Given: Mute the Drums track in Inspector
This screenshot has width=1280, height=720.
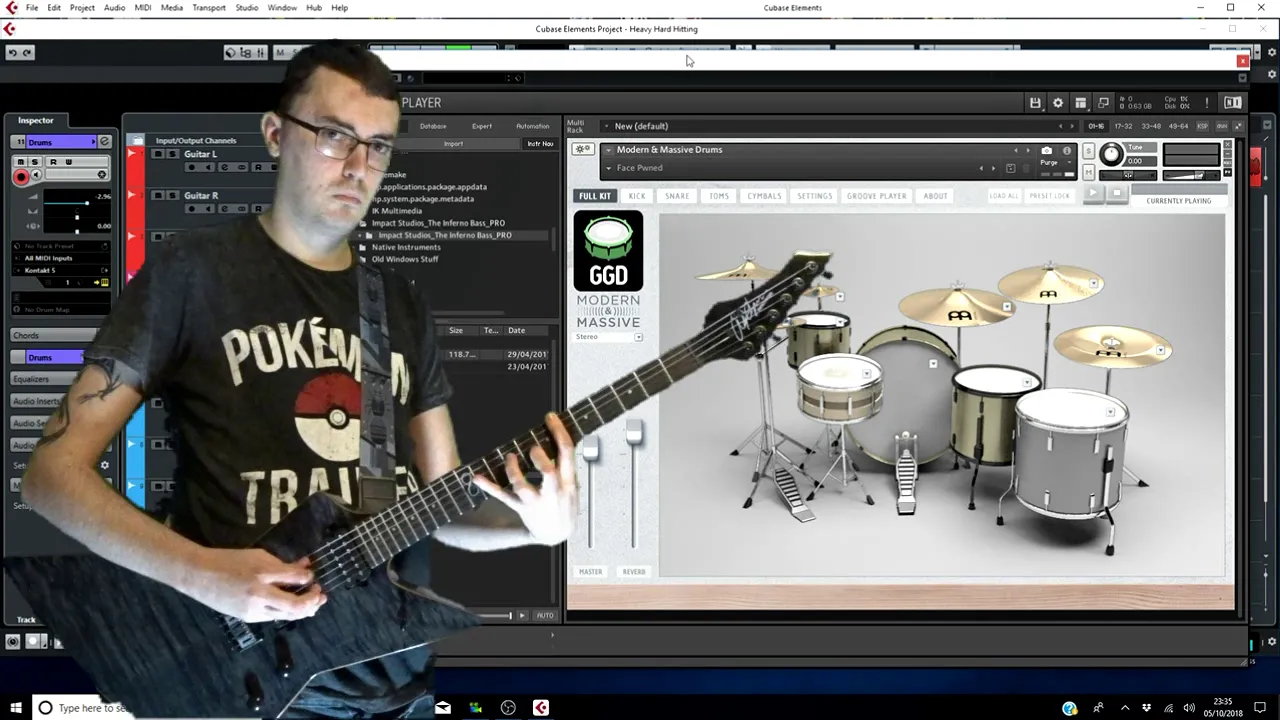Looking at the screenshot, I should (x=22, y=162).
